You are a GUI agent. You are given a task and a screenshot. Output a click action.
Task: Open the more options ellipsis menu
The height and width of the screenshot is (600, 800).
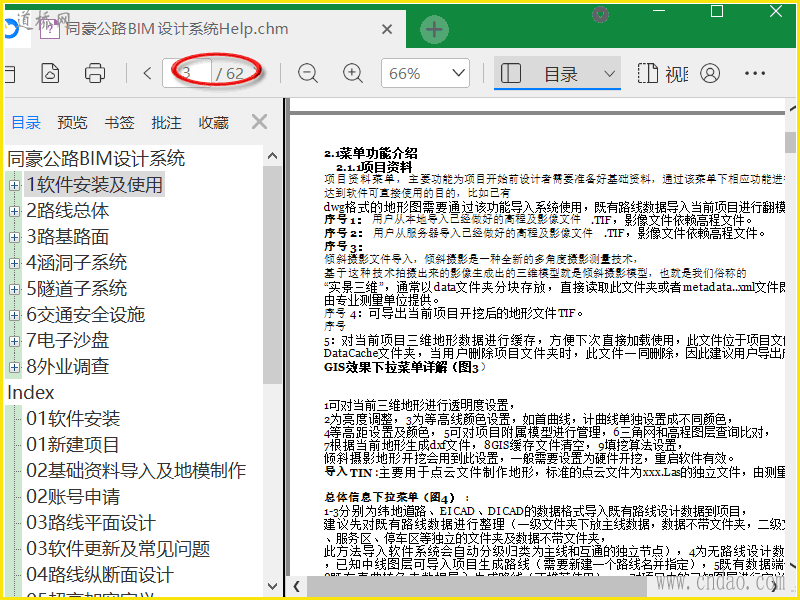pos(755,73)
